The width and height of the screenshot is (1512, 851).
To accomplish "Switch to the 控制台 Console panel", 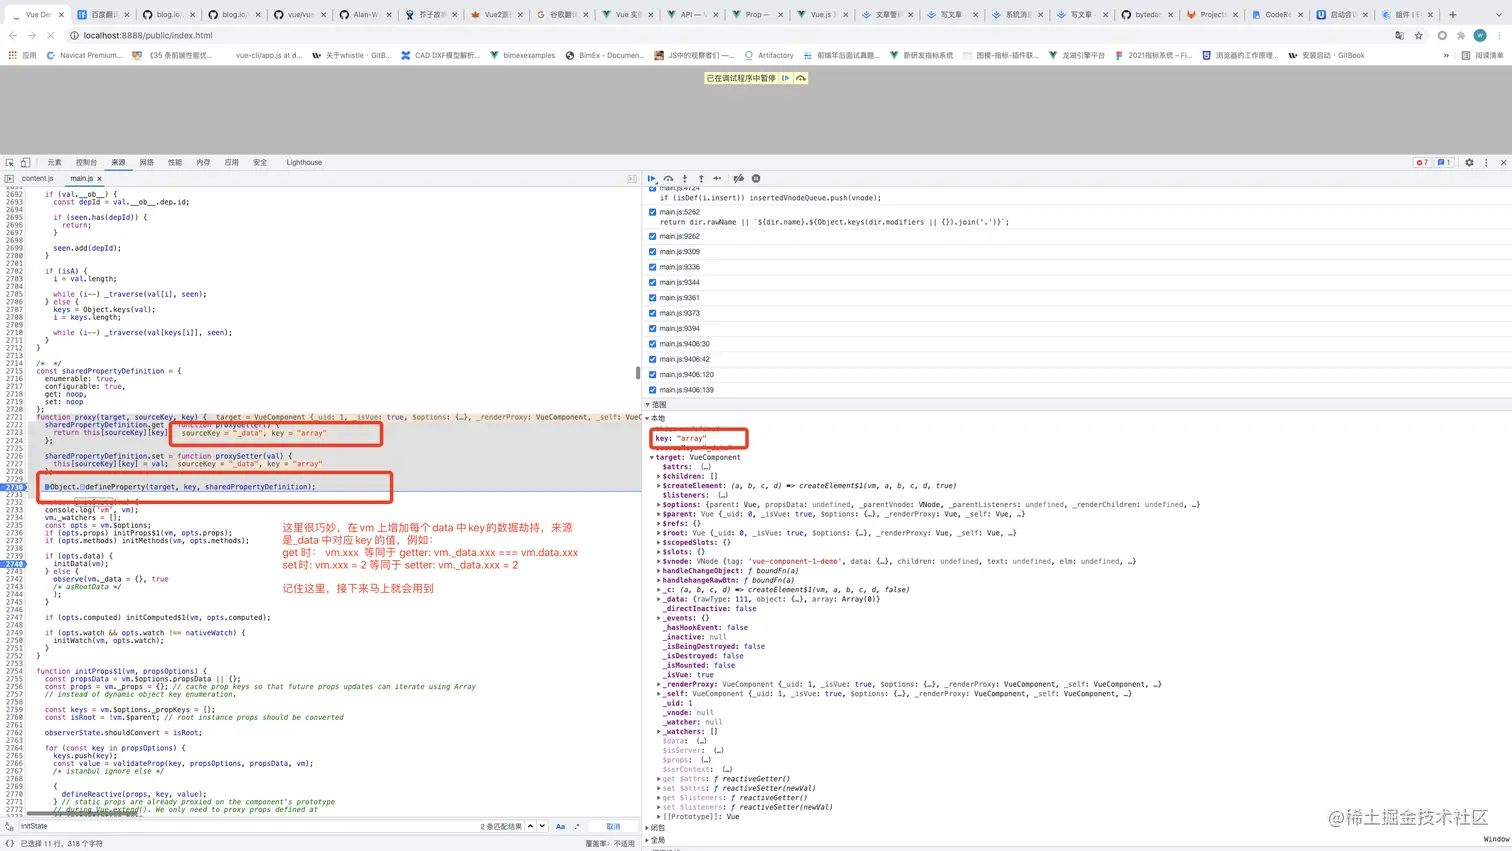I will 86,162.
